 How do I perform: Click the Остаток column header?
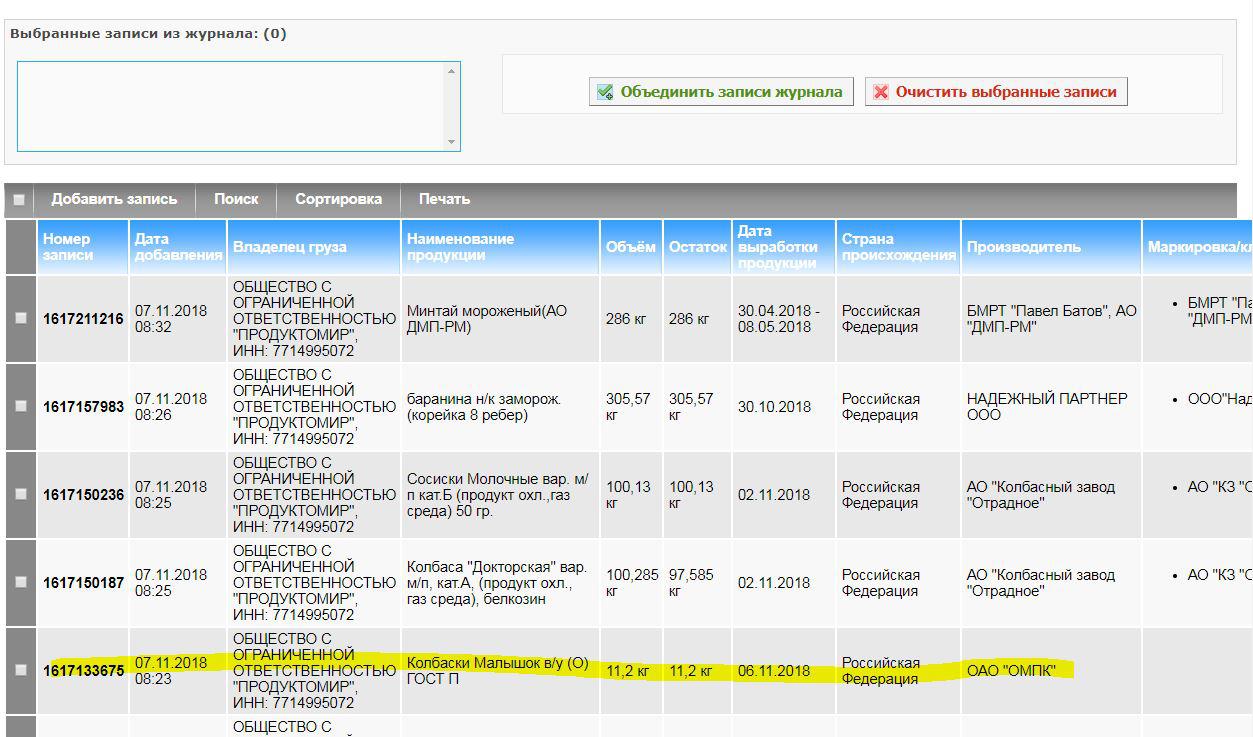point(697,247)
